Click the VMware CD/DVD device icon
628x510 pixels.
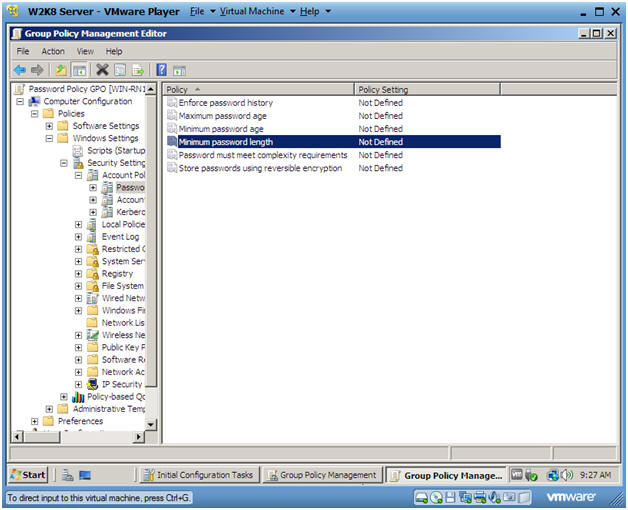[x=436, y=498]
